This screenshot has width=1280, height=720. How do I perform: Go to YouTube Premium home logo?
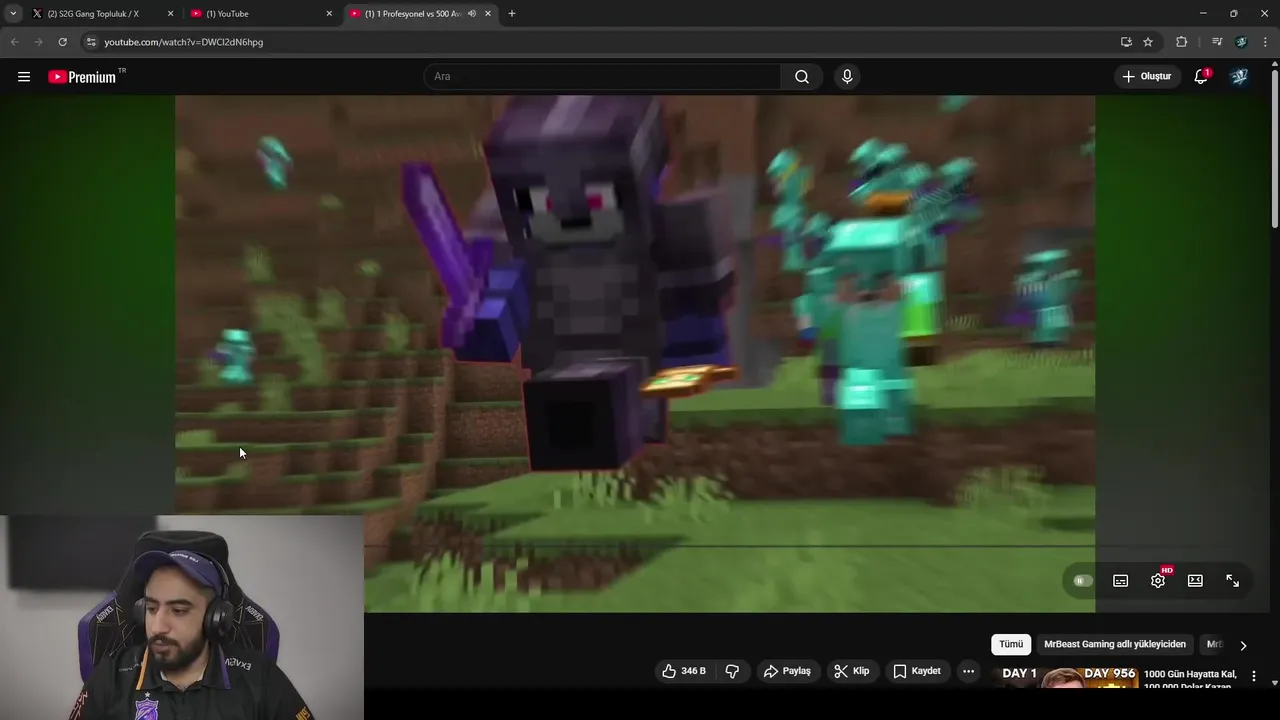[84, 77]
